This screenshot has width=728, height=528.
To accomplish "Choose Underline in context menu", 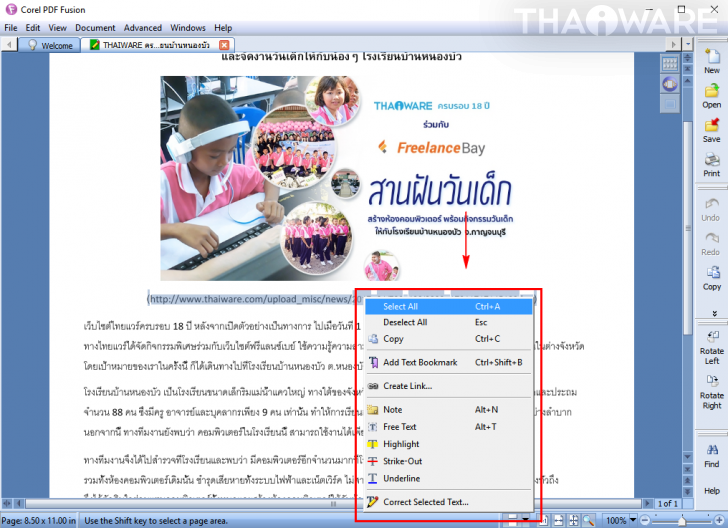I will coord(448,478).
